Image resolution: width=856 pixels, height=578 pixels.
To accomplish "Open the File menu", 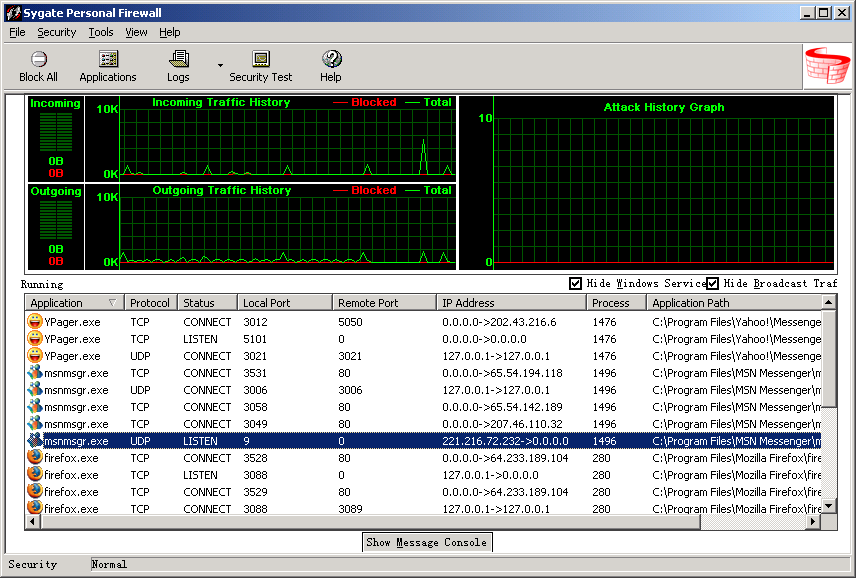I will (17, 32).
